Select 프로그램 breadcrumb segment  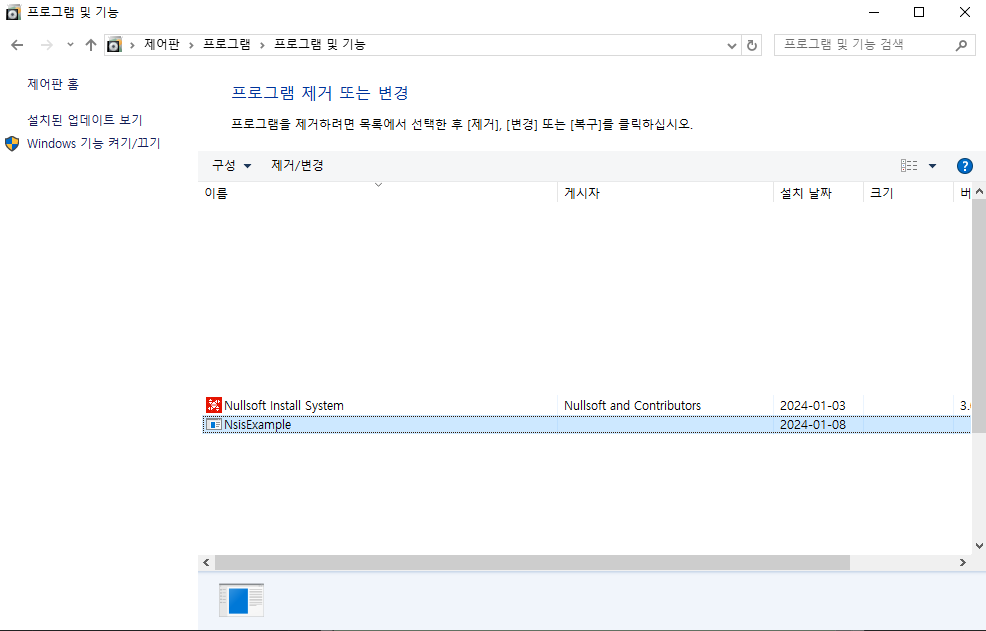click(x=226, y=45)
